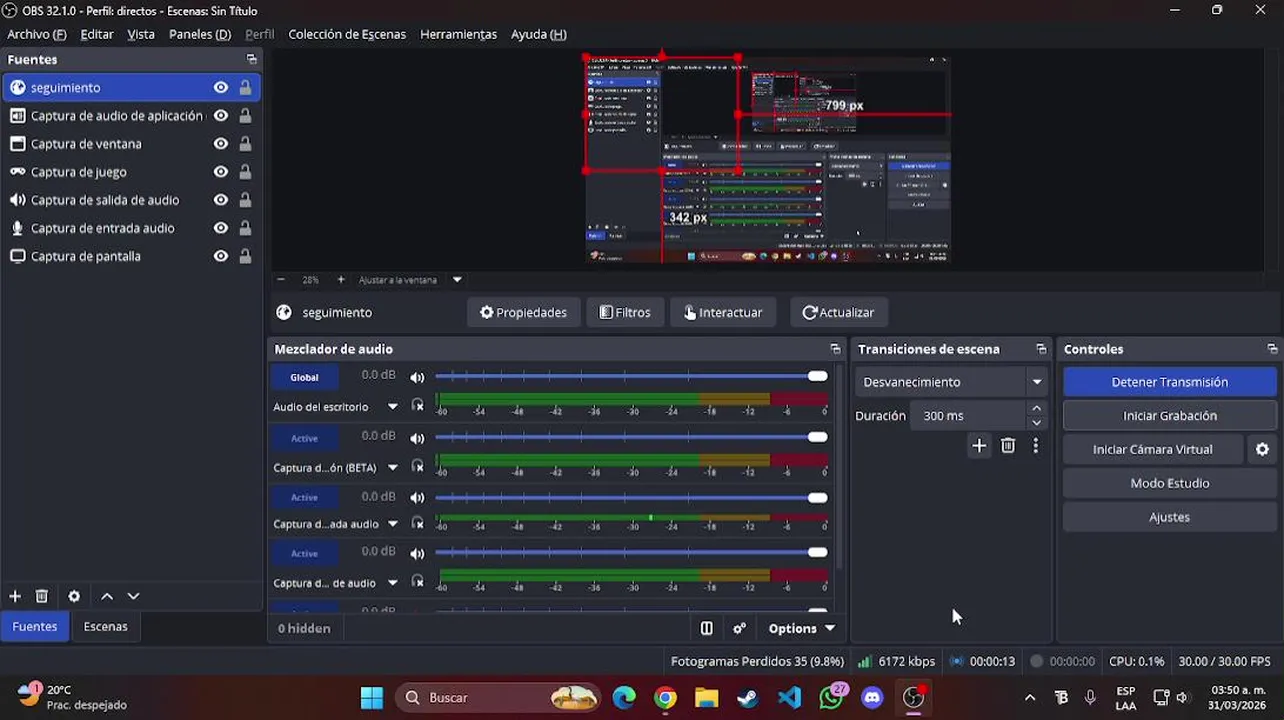Start recording with Iniciar Grabación
The width and height of the screenshot is (1284, 720).
[1169, 416]
